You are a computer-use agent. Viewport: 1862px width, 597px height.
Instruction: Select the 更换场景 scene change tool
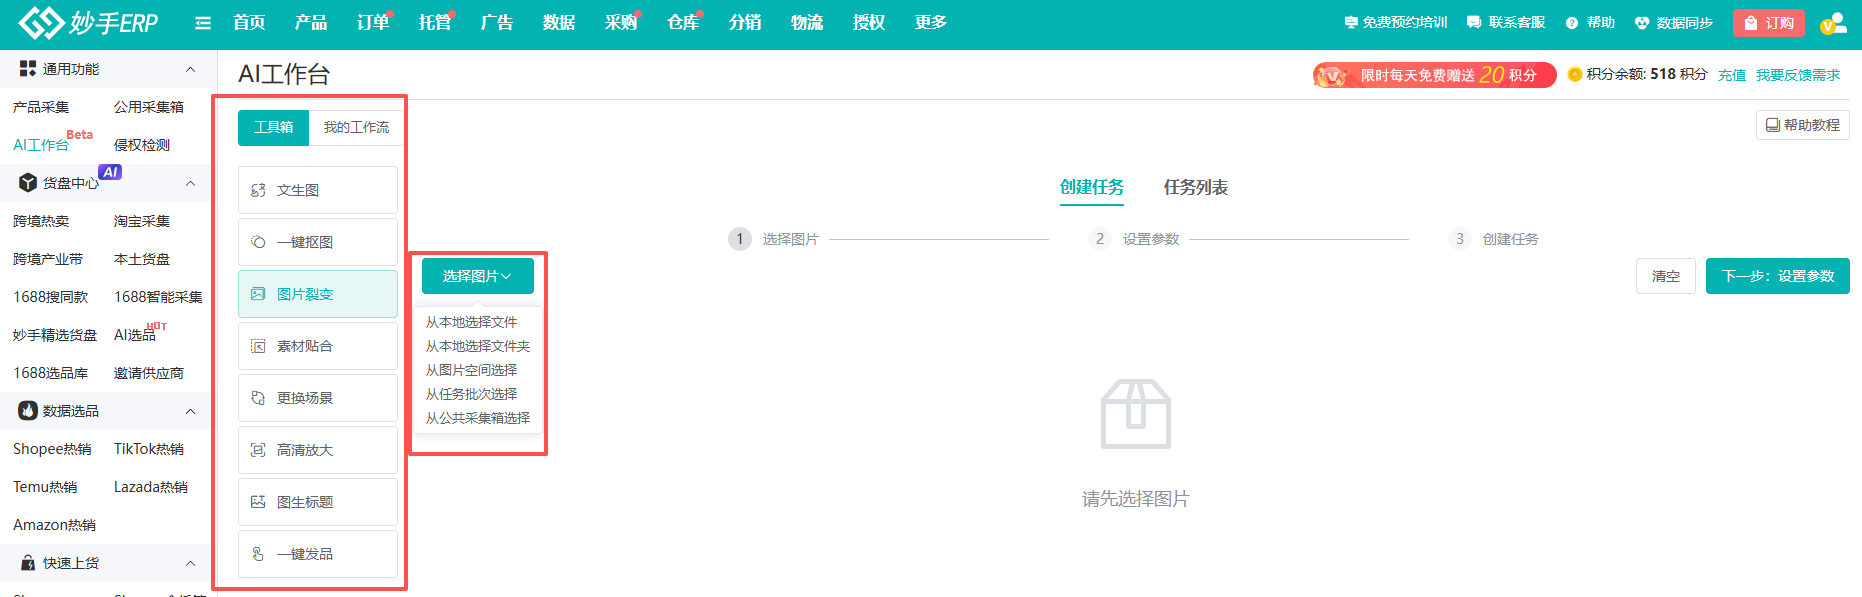coord(317,398)
